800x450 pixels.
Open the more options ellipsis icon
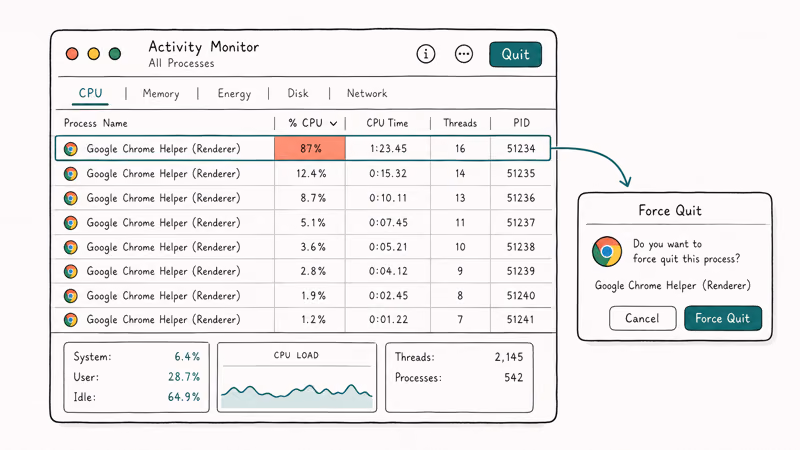point(463,54)
